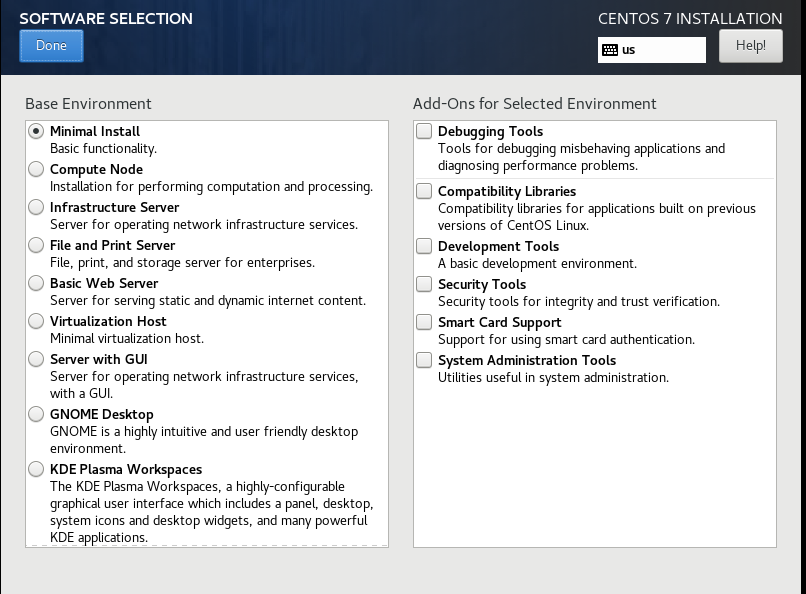Image resolution: width=806 pixels, height=594 pixels.
Task: Select the Minimal Install radio button
Action: [37, 131]
